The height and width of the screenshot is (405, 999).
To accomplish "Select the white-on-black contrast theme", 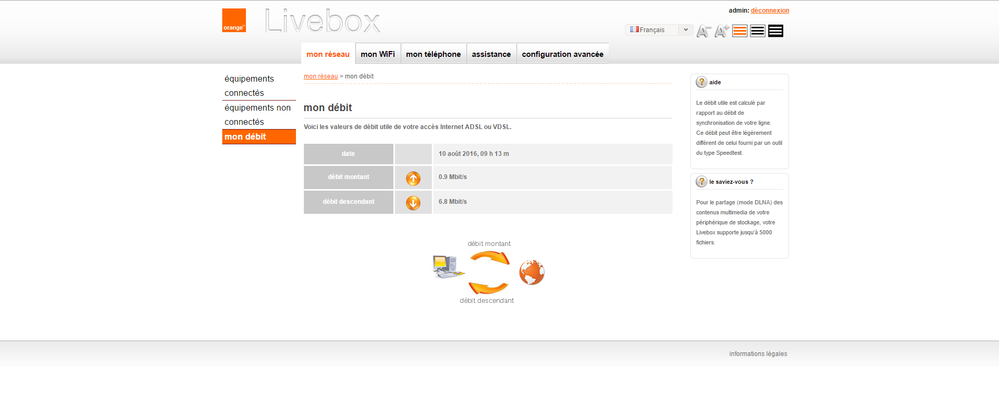I will coord(775,31).
